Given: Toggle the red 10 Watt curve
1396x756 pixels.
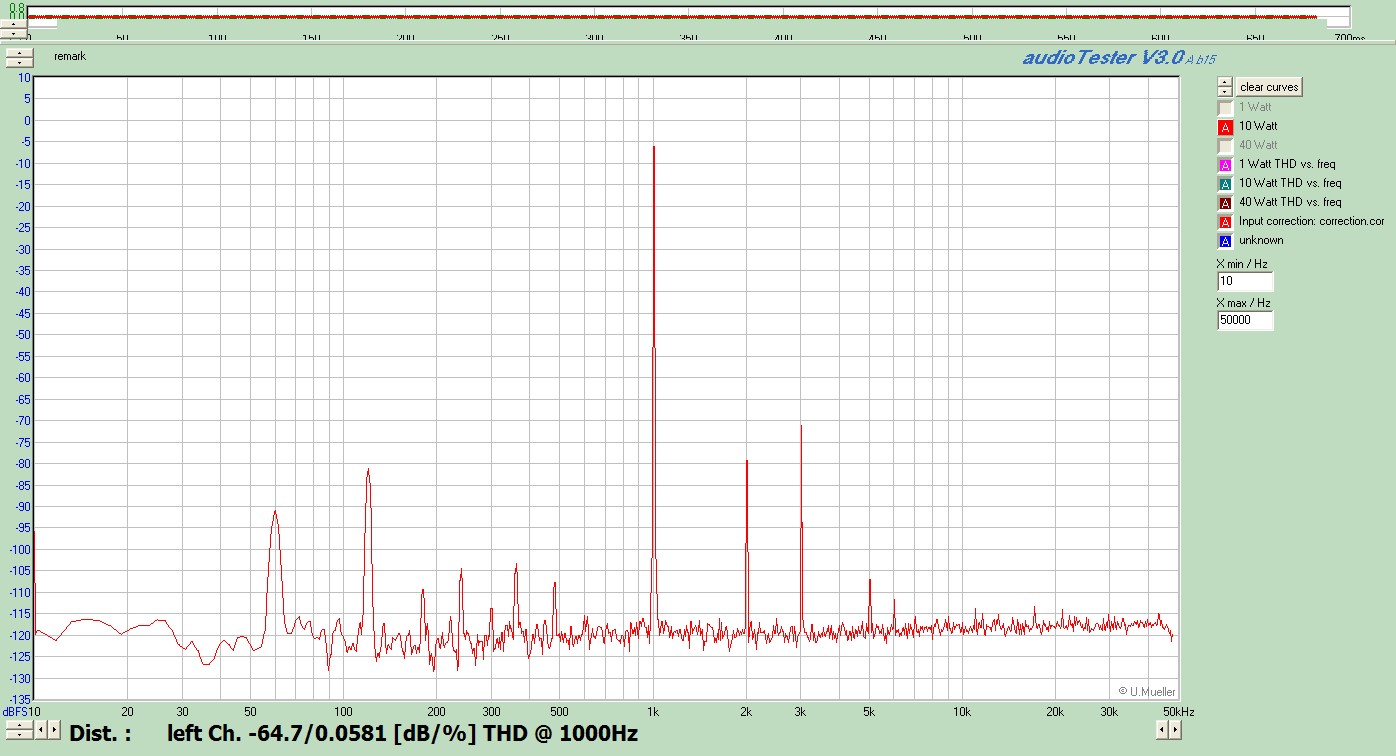Looking at the screenshot, I should 1225,126.
